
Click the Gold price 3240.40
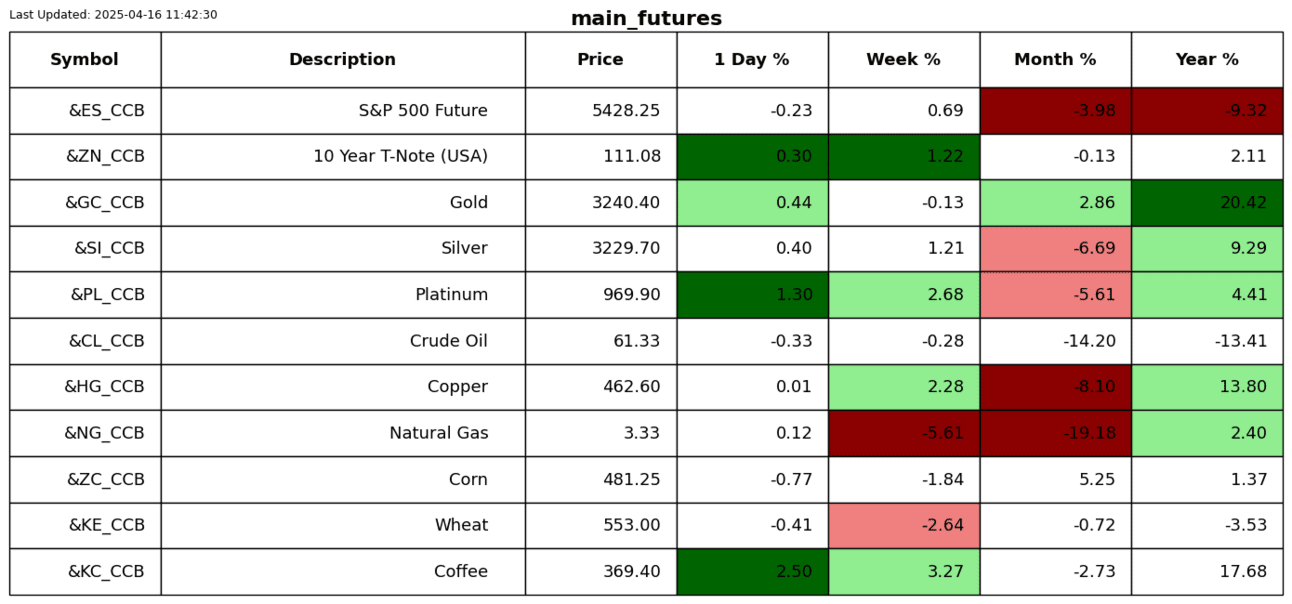(626, 203)
